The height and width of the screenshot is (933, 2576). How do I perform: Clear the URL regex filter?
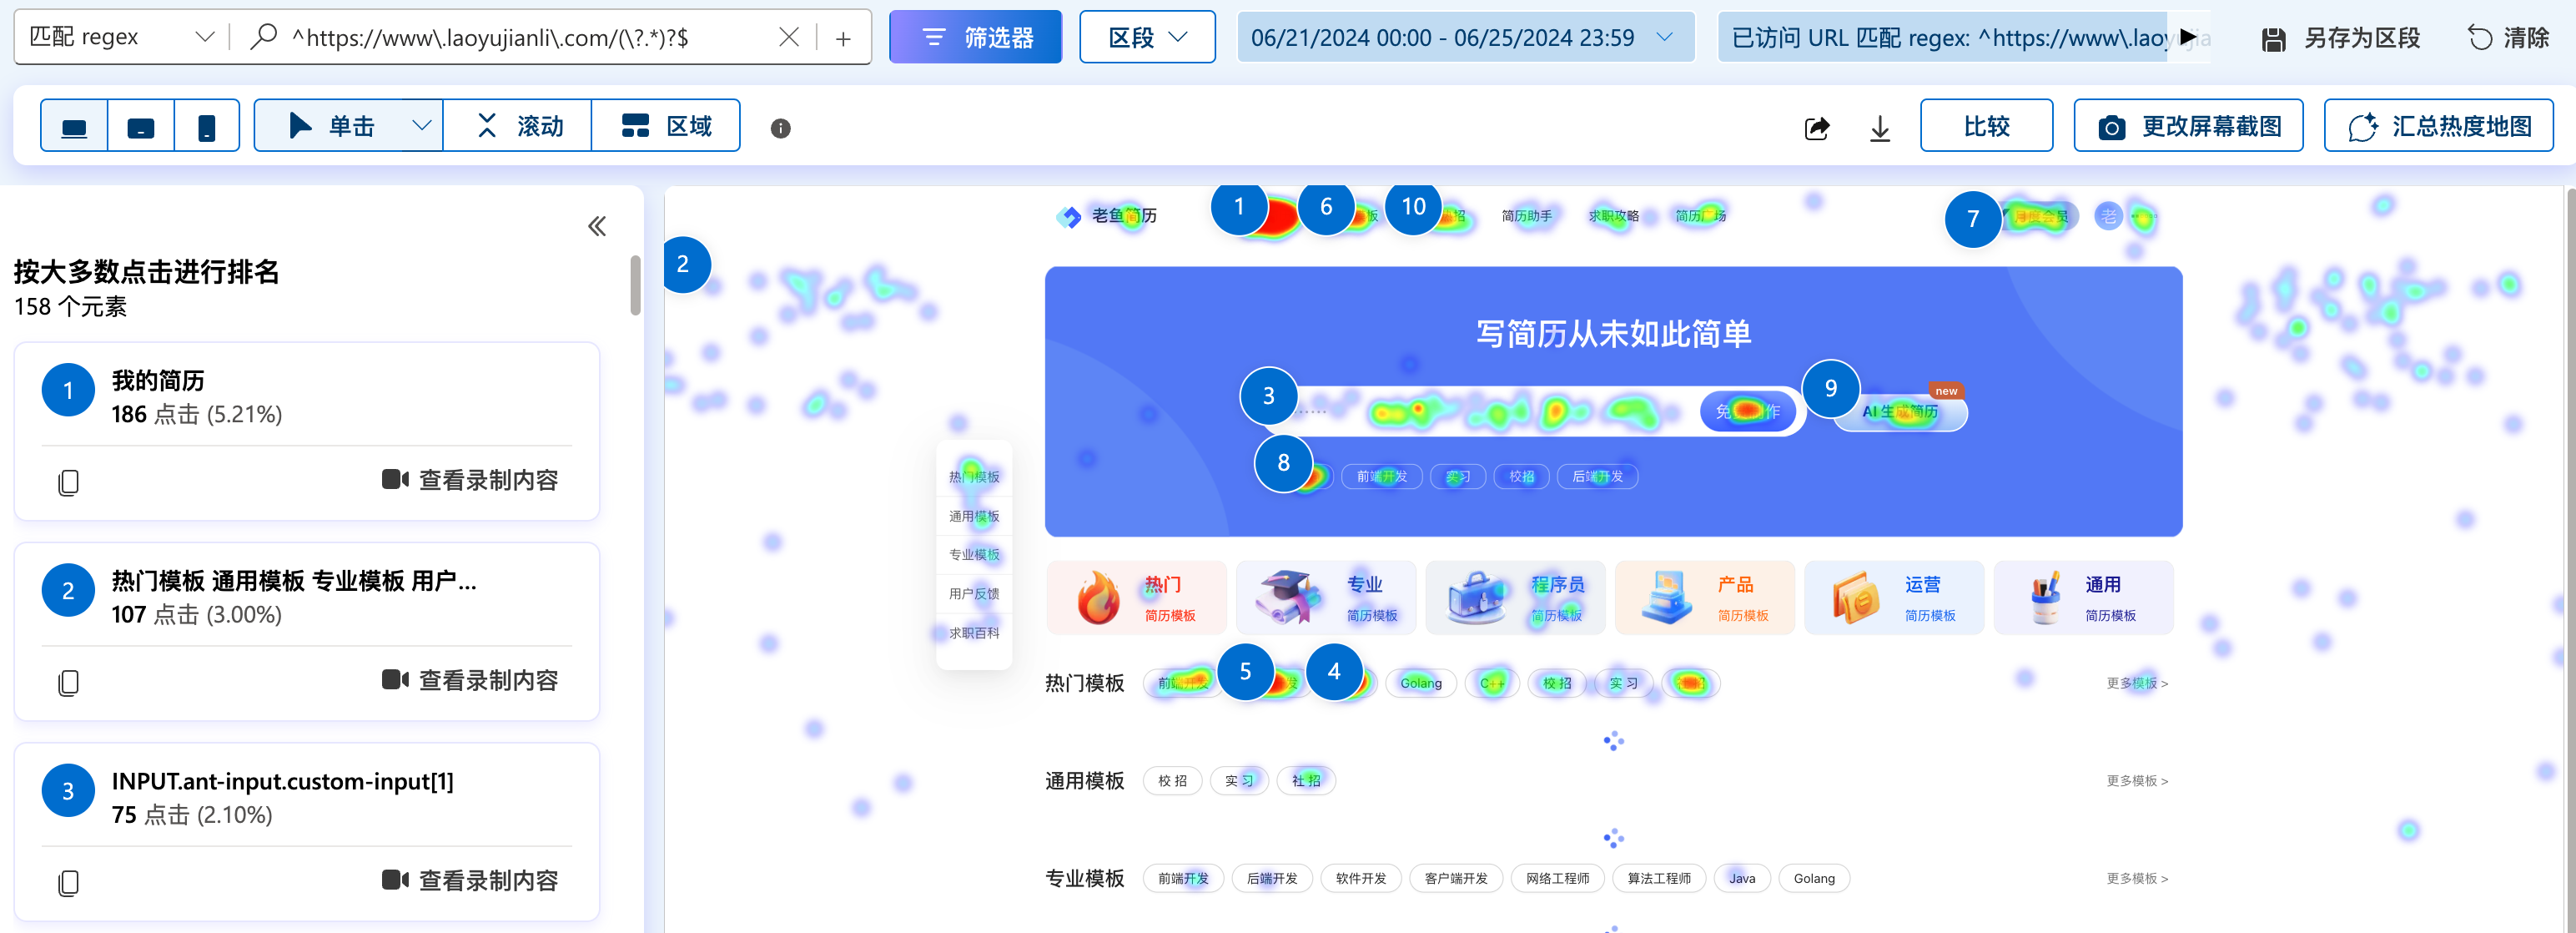click(x=788, y=38)
